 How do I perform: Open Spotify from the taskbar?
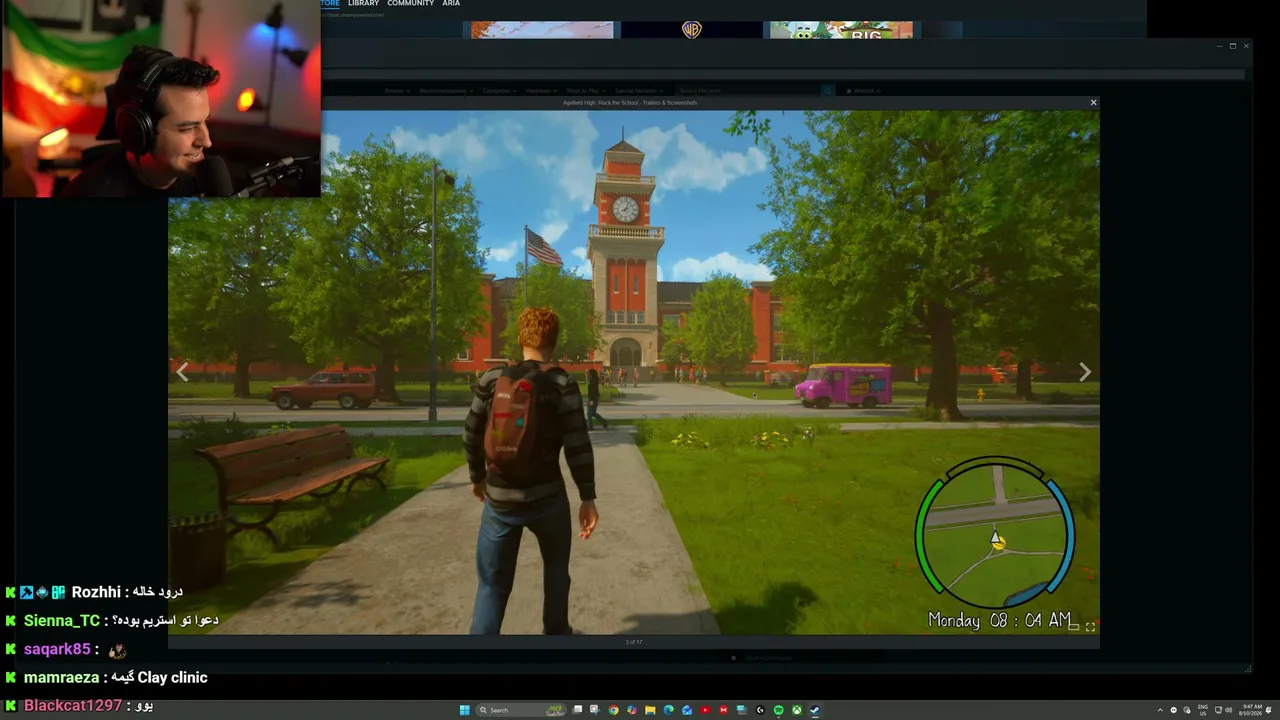point(778,710)
